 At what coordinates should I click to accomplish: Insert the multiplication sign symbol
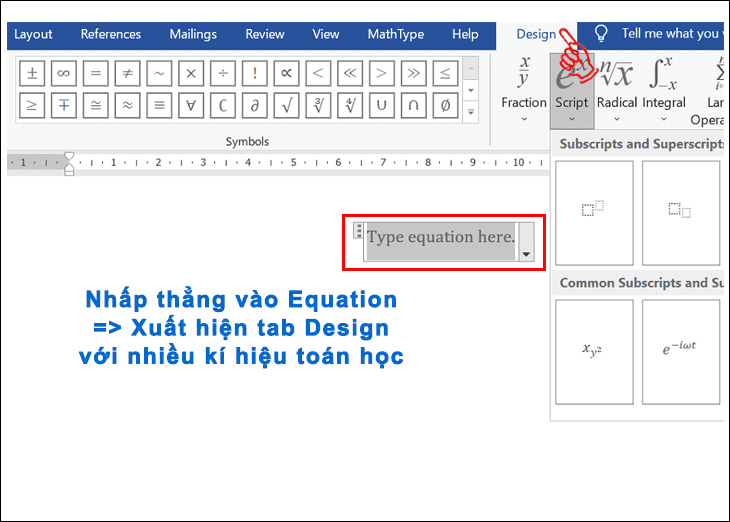click(x=191, y=73)
